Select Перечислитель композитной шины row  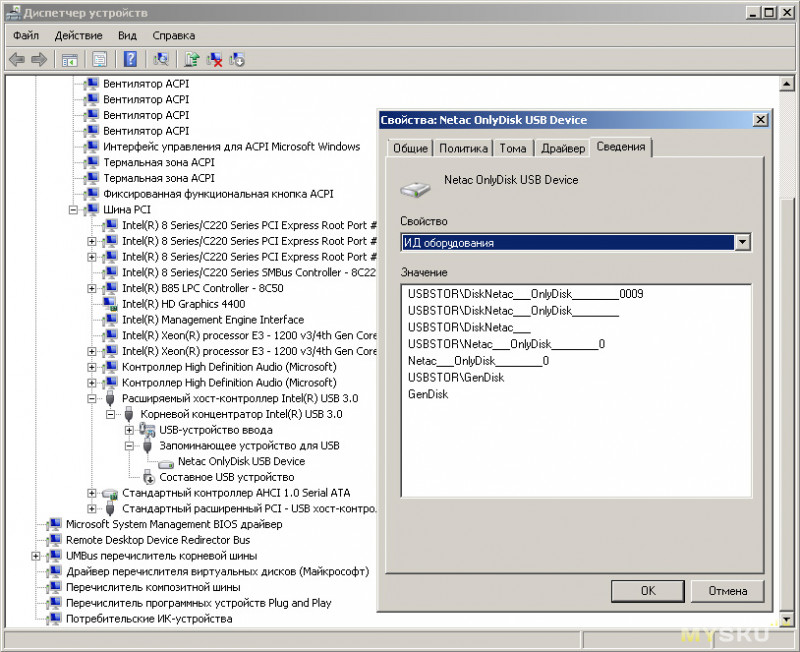click(153, 587)
